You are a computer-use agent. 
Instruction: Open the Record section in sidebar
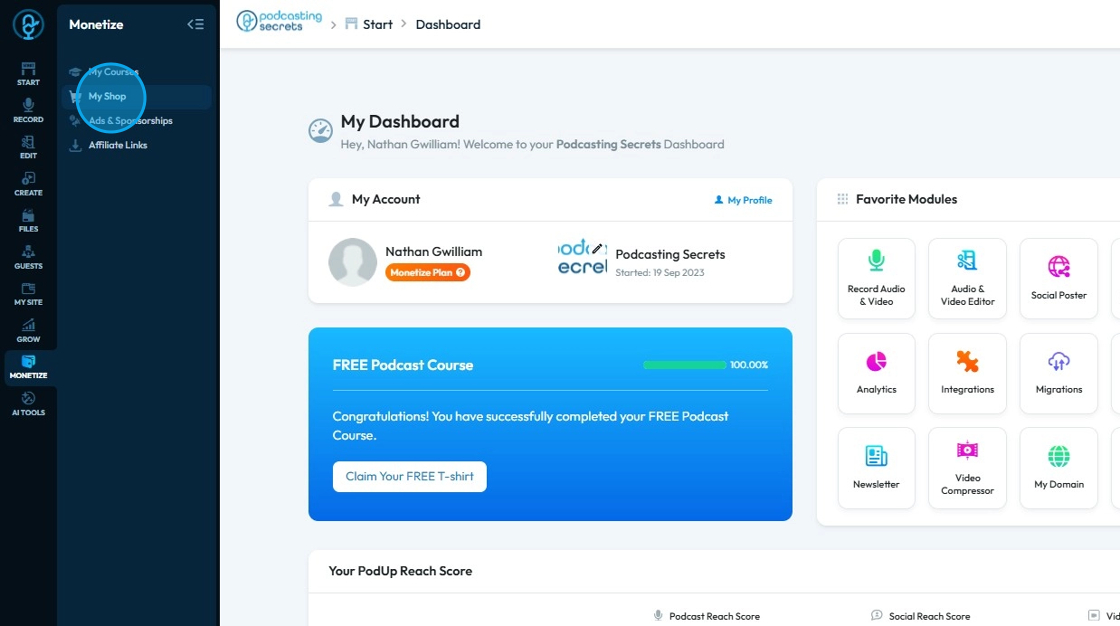28,111
